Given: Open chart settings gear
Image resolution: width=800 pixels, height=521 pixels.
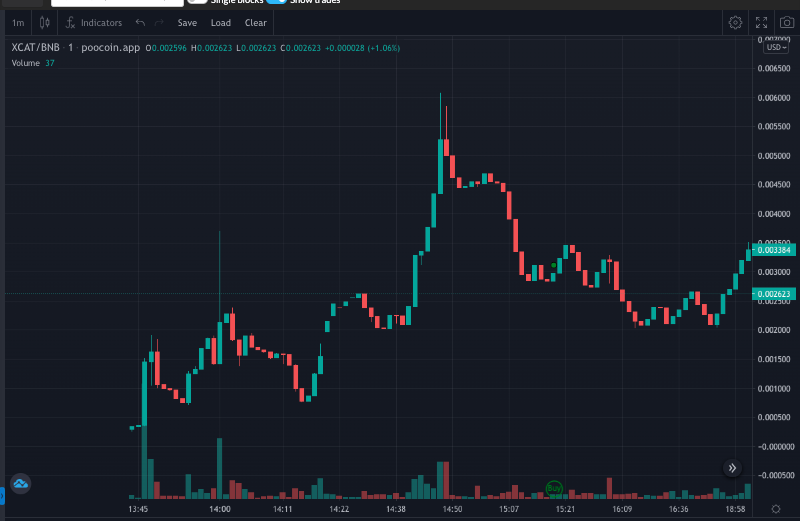Looking at the screenshot, I should pyautogui.click(x=735, y=22).
